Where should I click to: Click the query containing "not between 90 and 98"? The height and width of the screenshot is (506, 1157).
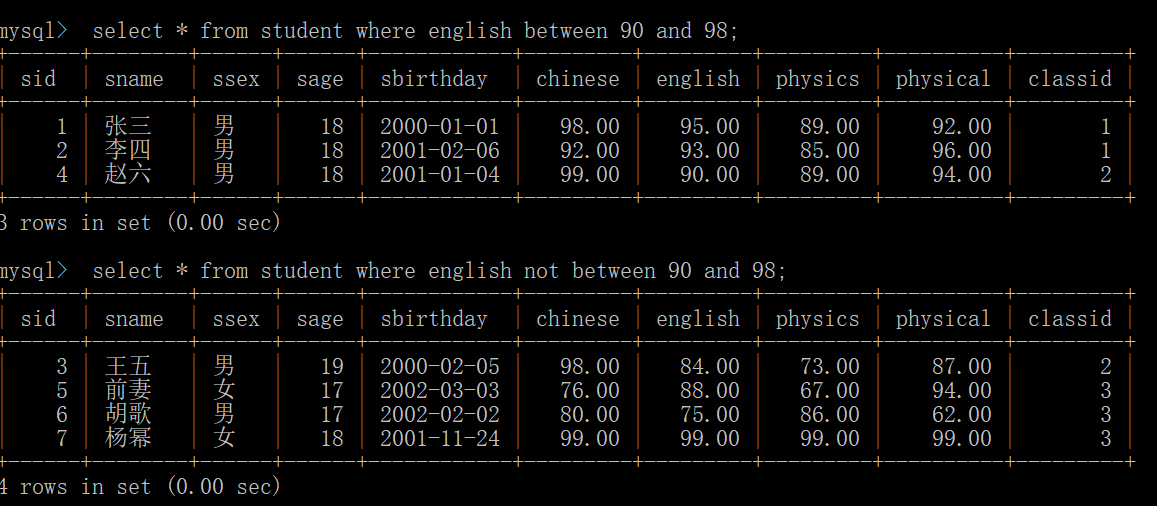click(x=439, y=271)
